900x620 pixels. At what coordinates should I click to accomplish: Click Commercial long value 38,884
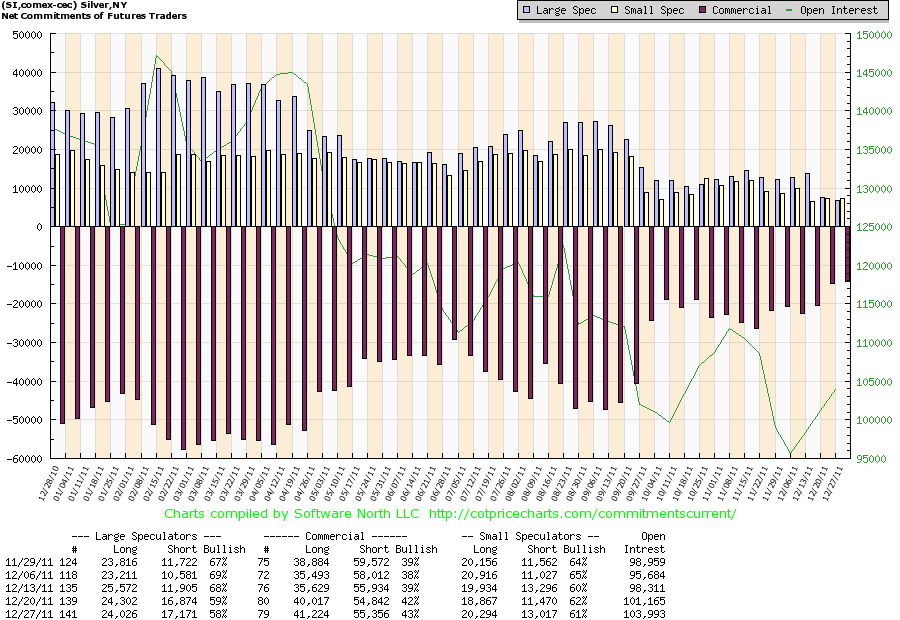[312, 562]
